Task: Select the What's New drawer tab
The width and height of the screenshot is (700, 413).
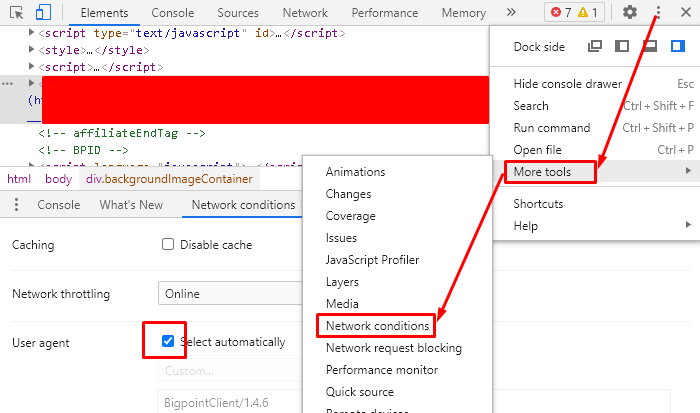Action: pos(131,205)
